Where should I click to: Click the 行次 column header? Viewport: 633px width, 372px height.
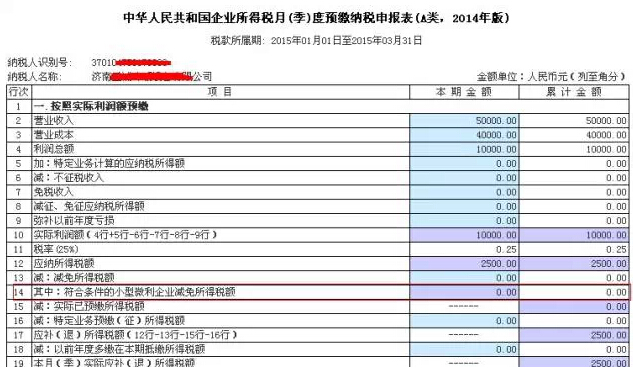coord(19,92)
